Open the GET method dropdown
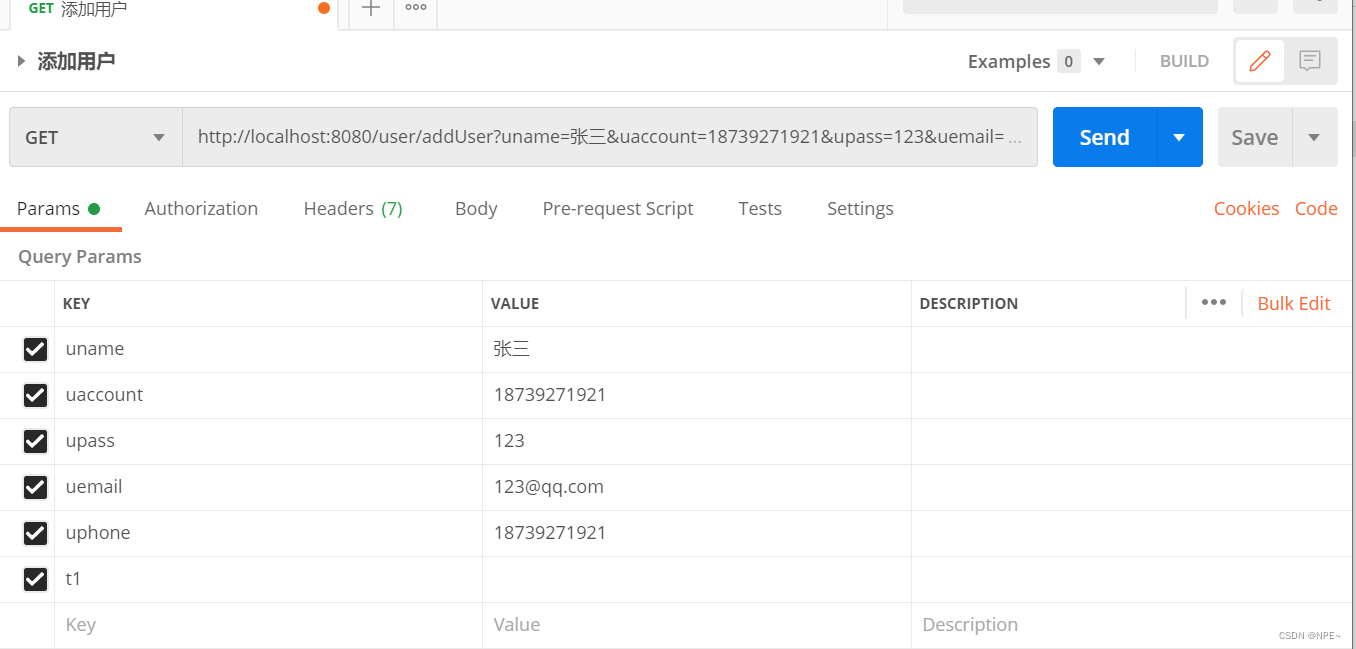 94,136
